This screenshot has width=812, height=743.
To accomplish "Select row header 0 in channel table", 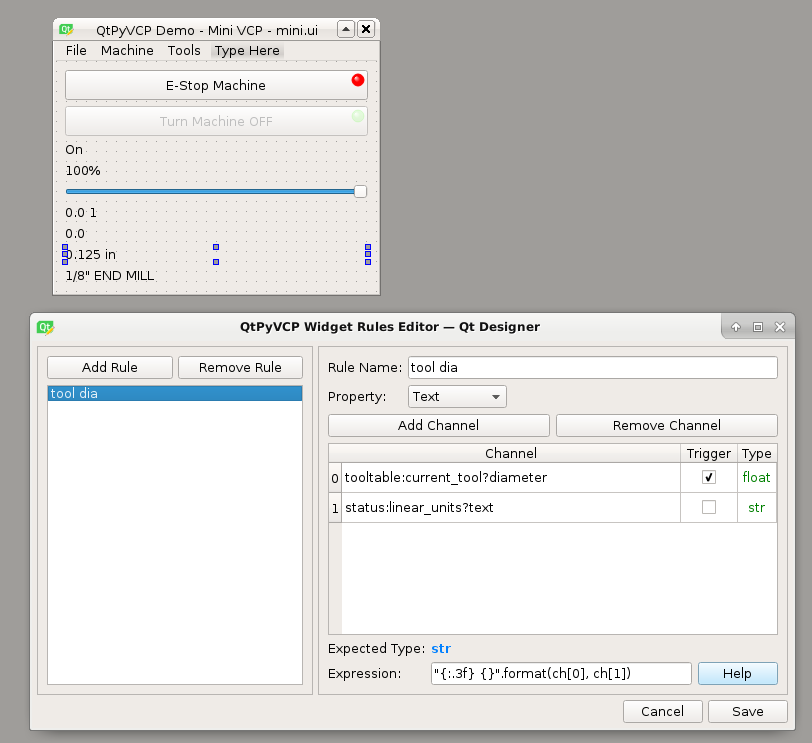I will [335, 477].
